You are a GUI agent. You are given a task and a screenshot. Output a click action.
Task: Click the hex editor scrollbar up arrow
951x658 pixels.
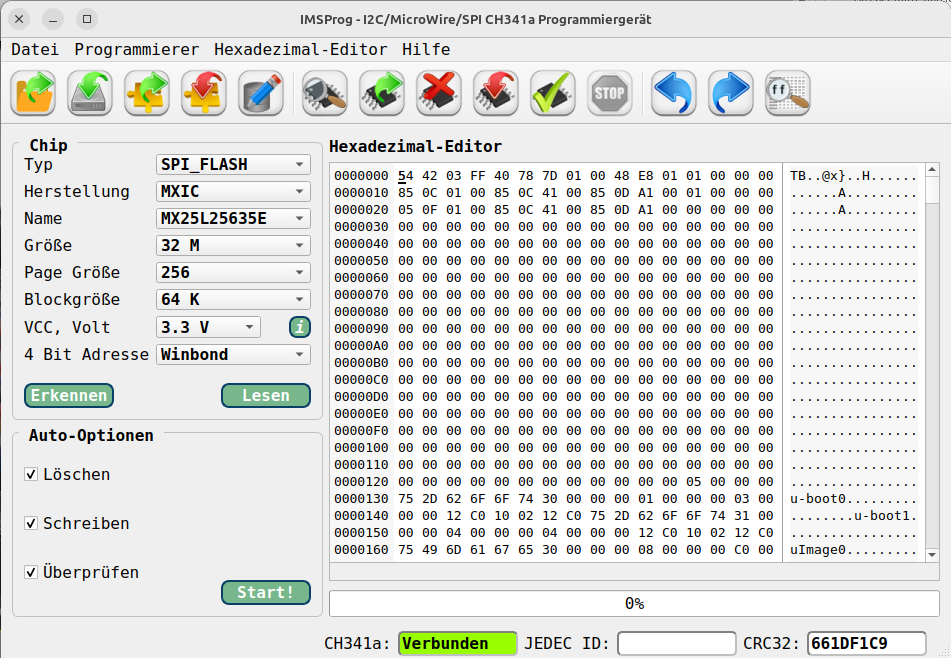(932, 170)
